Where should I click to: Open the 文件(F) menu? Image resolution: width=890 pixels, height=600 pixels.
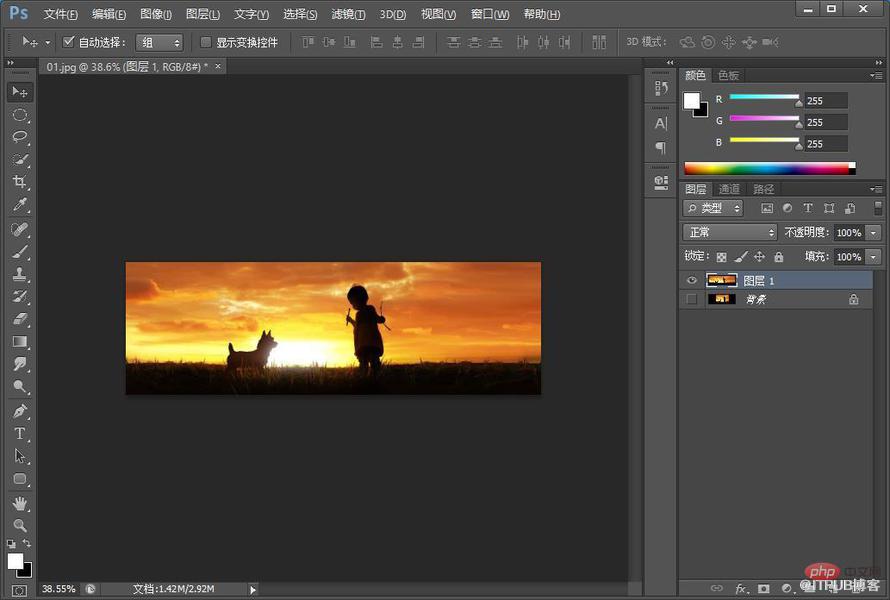60,14
